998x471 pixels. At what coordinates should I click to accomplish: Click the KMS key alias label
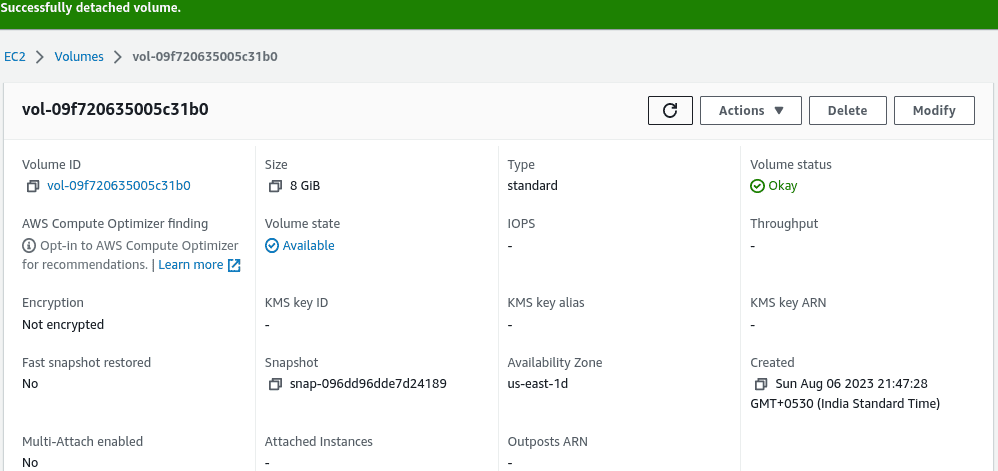click(x=546, y=303)
